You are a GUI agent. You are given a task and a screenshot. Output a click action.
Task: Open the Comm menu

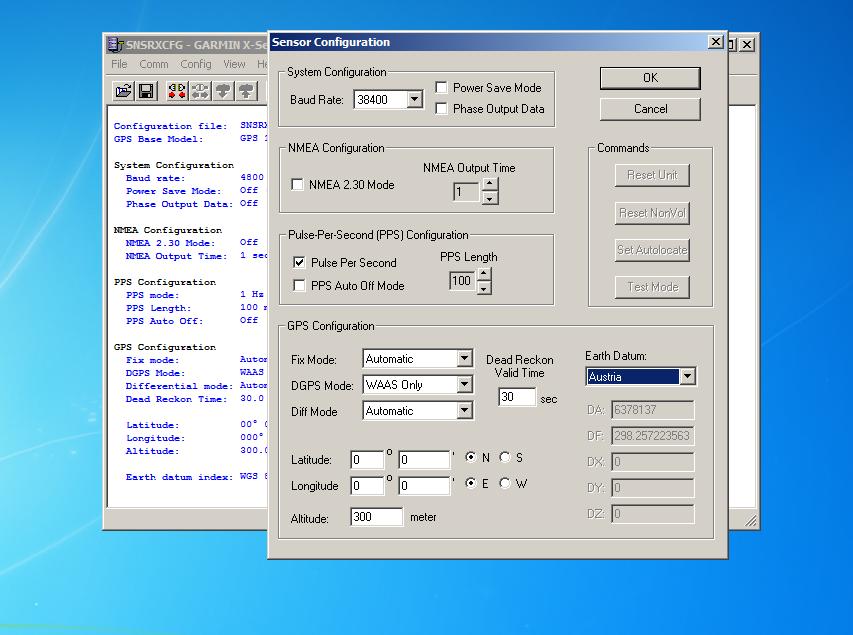pyautogui.click(x=154, y=64)
